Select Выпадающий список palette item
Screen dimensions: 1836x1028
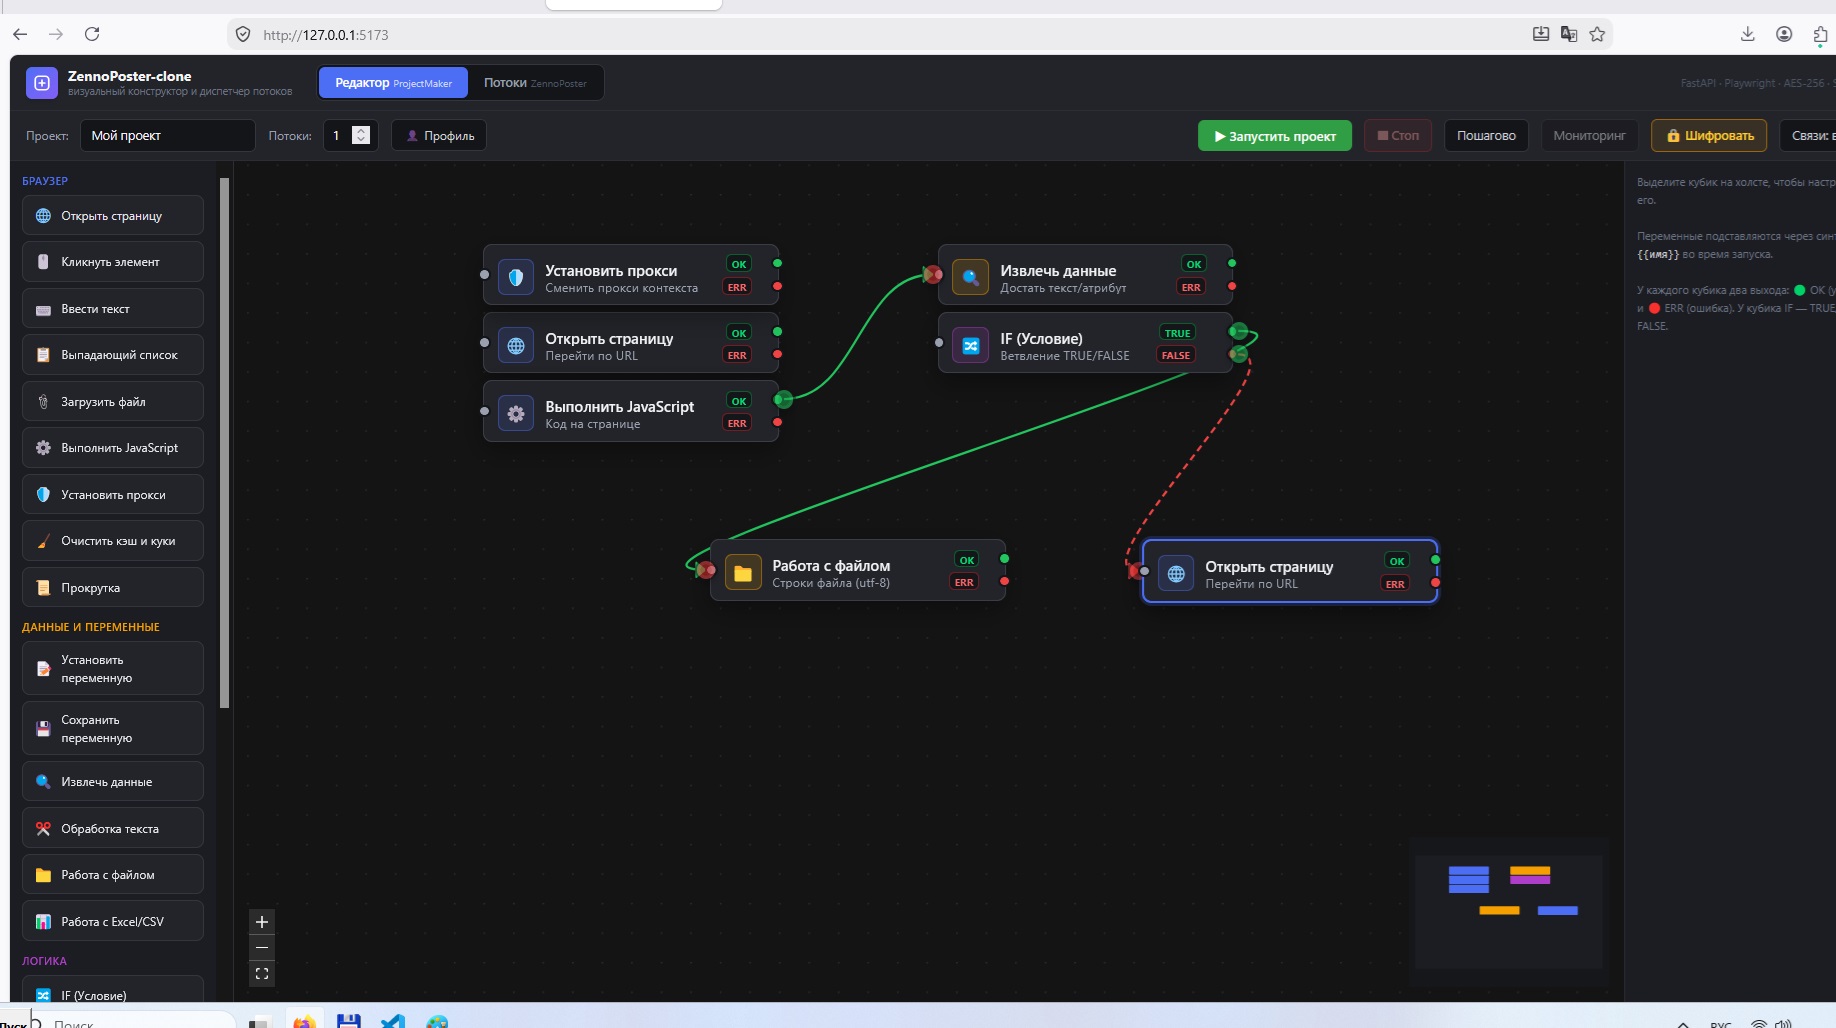tap(113, 354)
